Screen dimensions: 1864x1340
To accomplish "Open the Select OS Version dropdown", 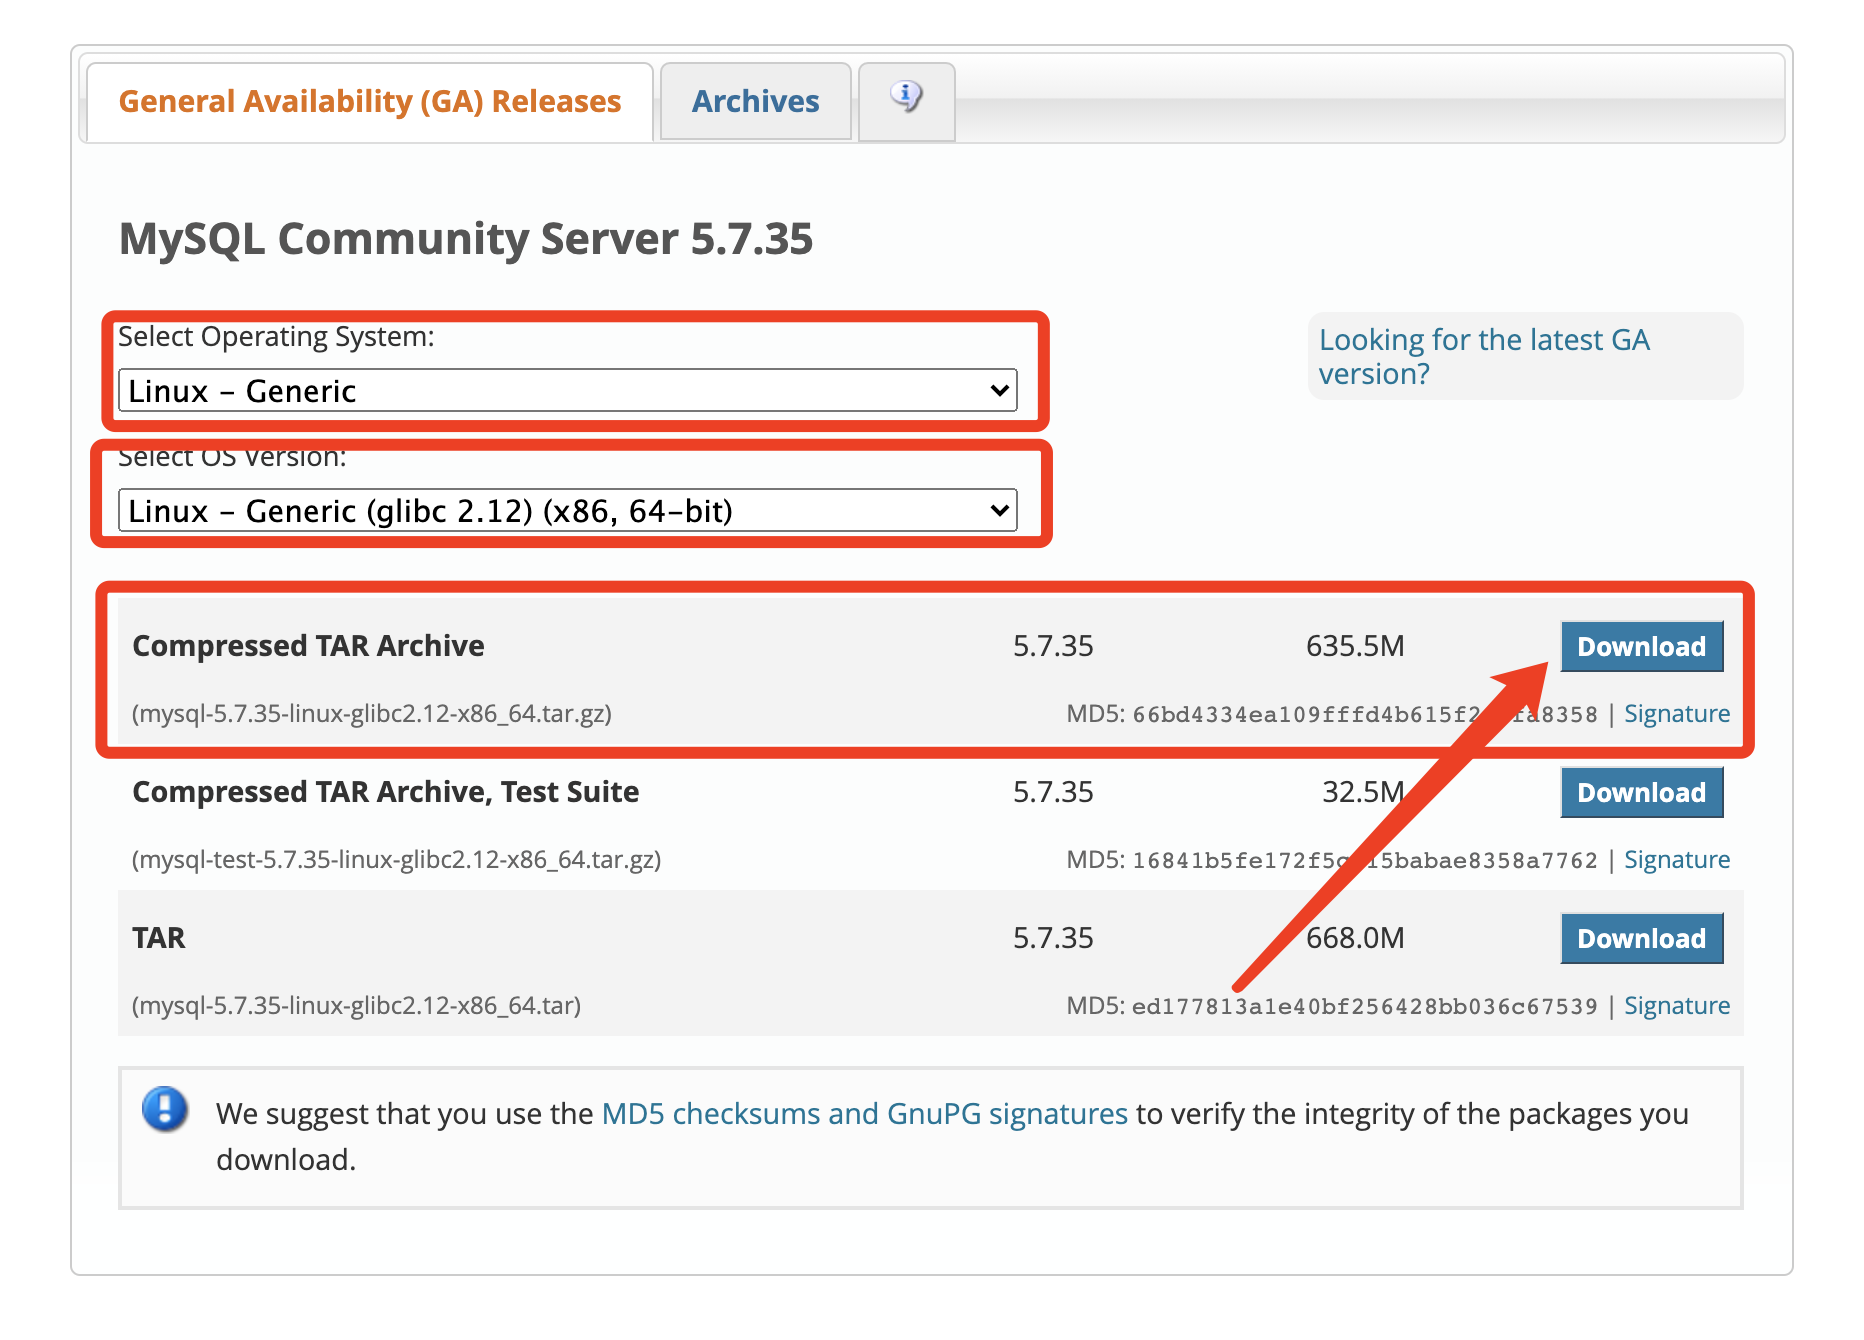I will click(x=567, y=511).
